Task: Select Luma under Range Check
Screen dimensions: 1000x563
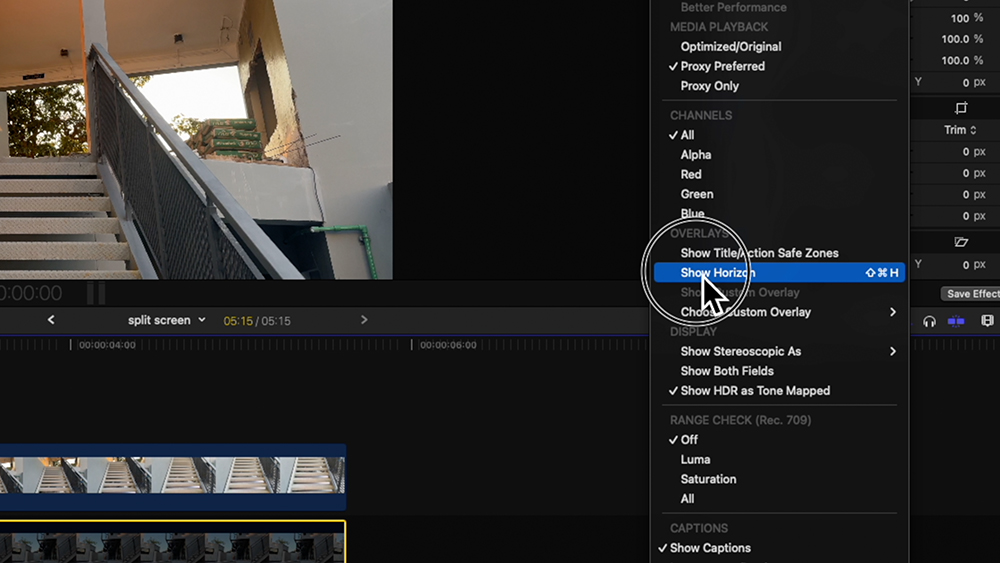Action: pos(695,460)
